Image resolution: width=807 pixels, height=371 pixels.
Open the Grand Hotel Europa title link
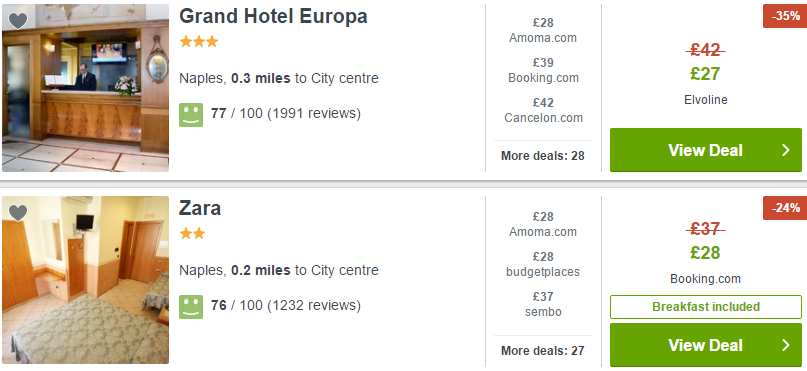coord(273,16)
